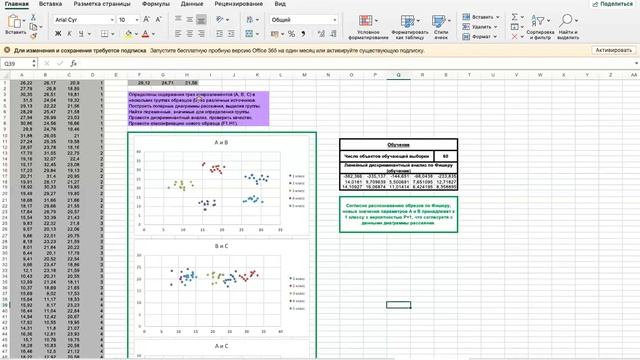Open Find and Select (Найти и выделить)

[568, 27]
